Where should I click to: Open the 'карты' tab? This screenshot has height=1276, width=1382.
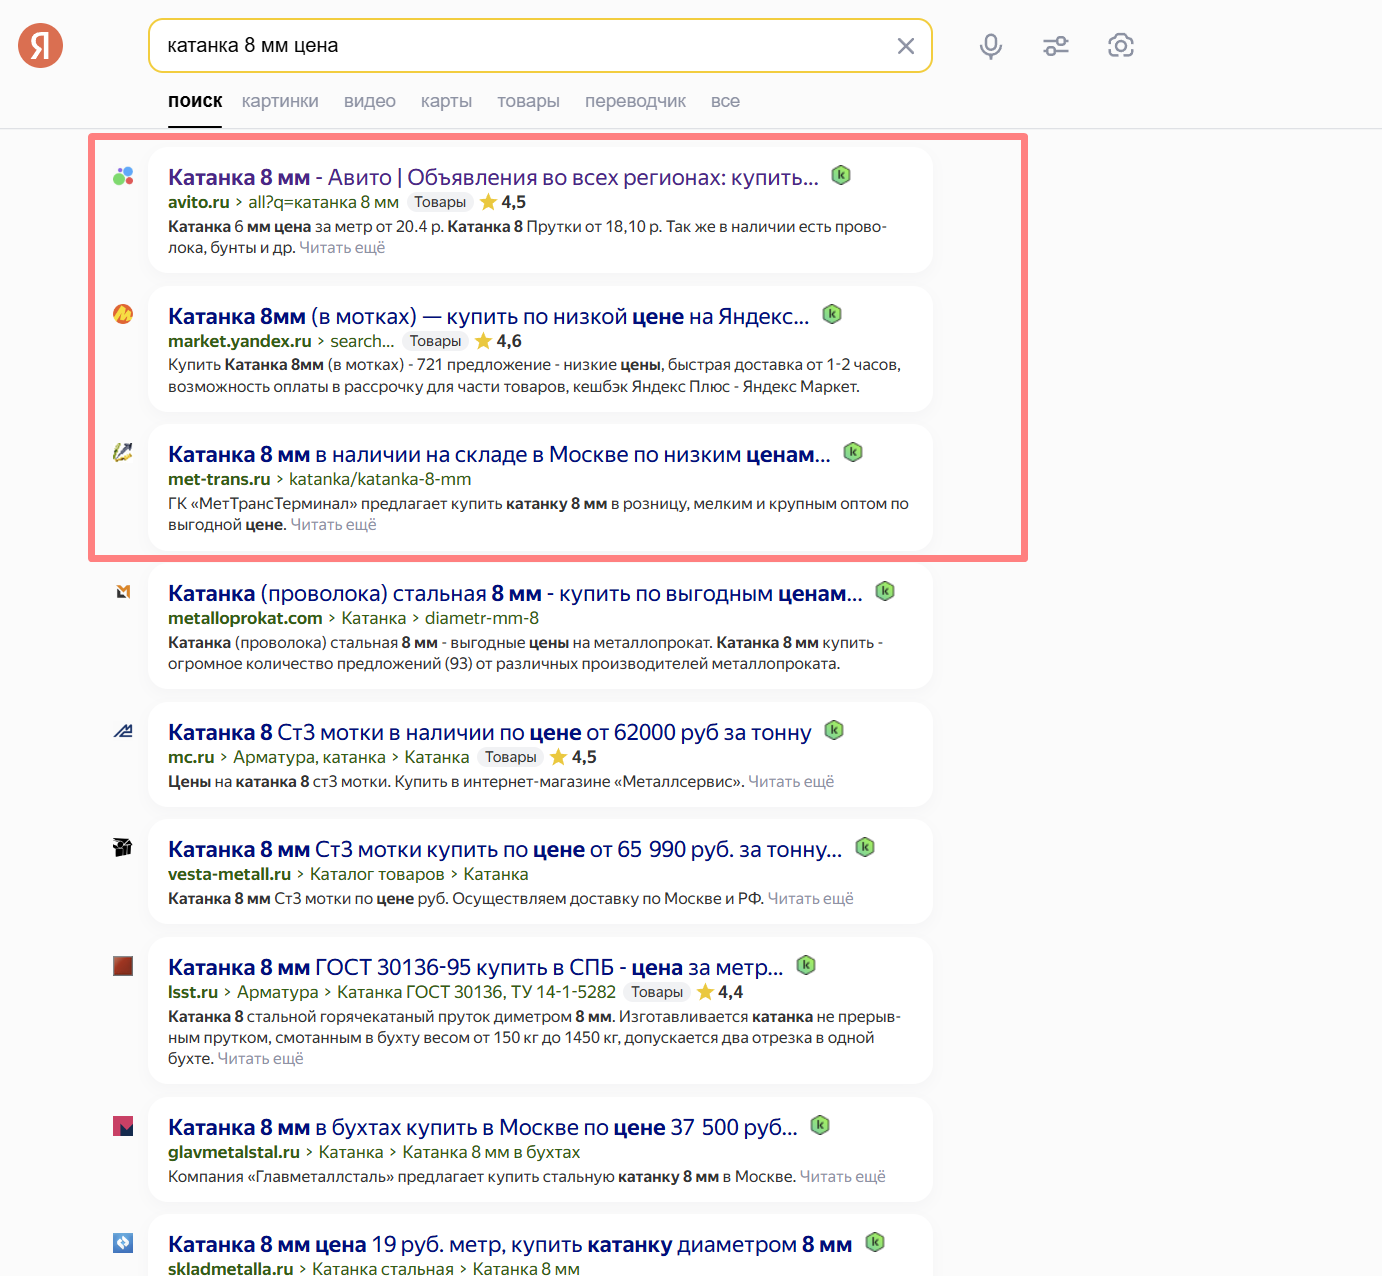tap(446, 101)
